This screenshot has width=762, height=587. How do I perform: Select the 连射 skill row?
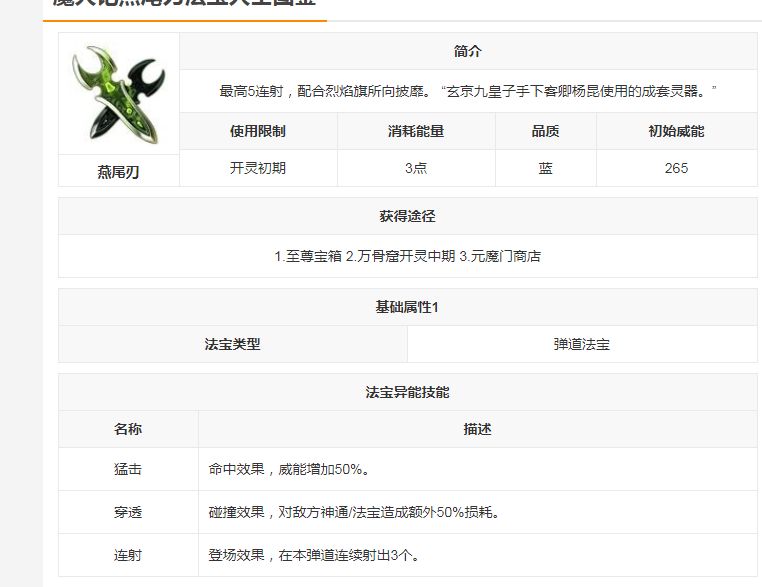pyautogui.click(x=408, y=555)
